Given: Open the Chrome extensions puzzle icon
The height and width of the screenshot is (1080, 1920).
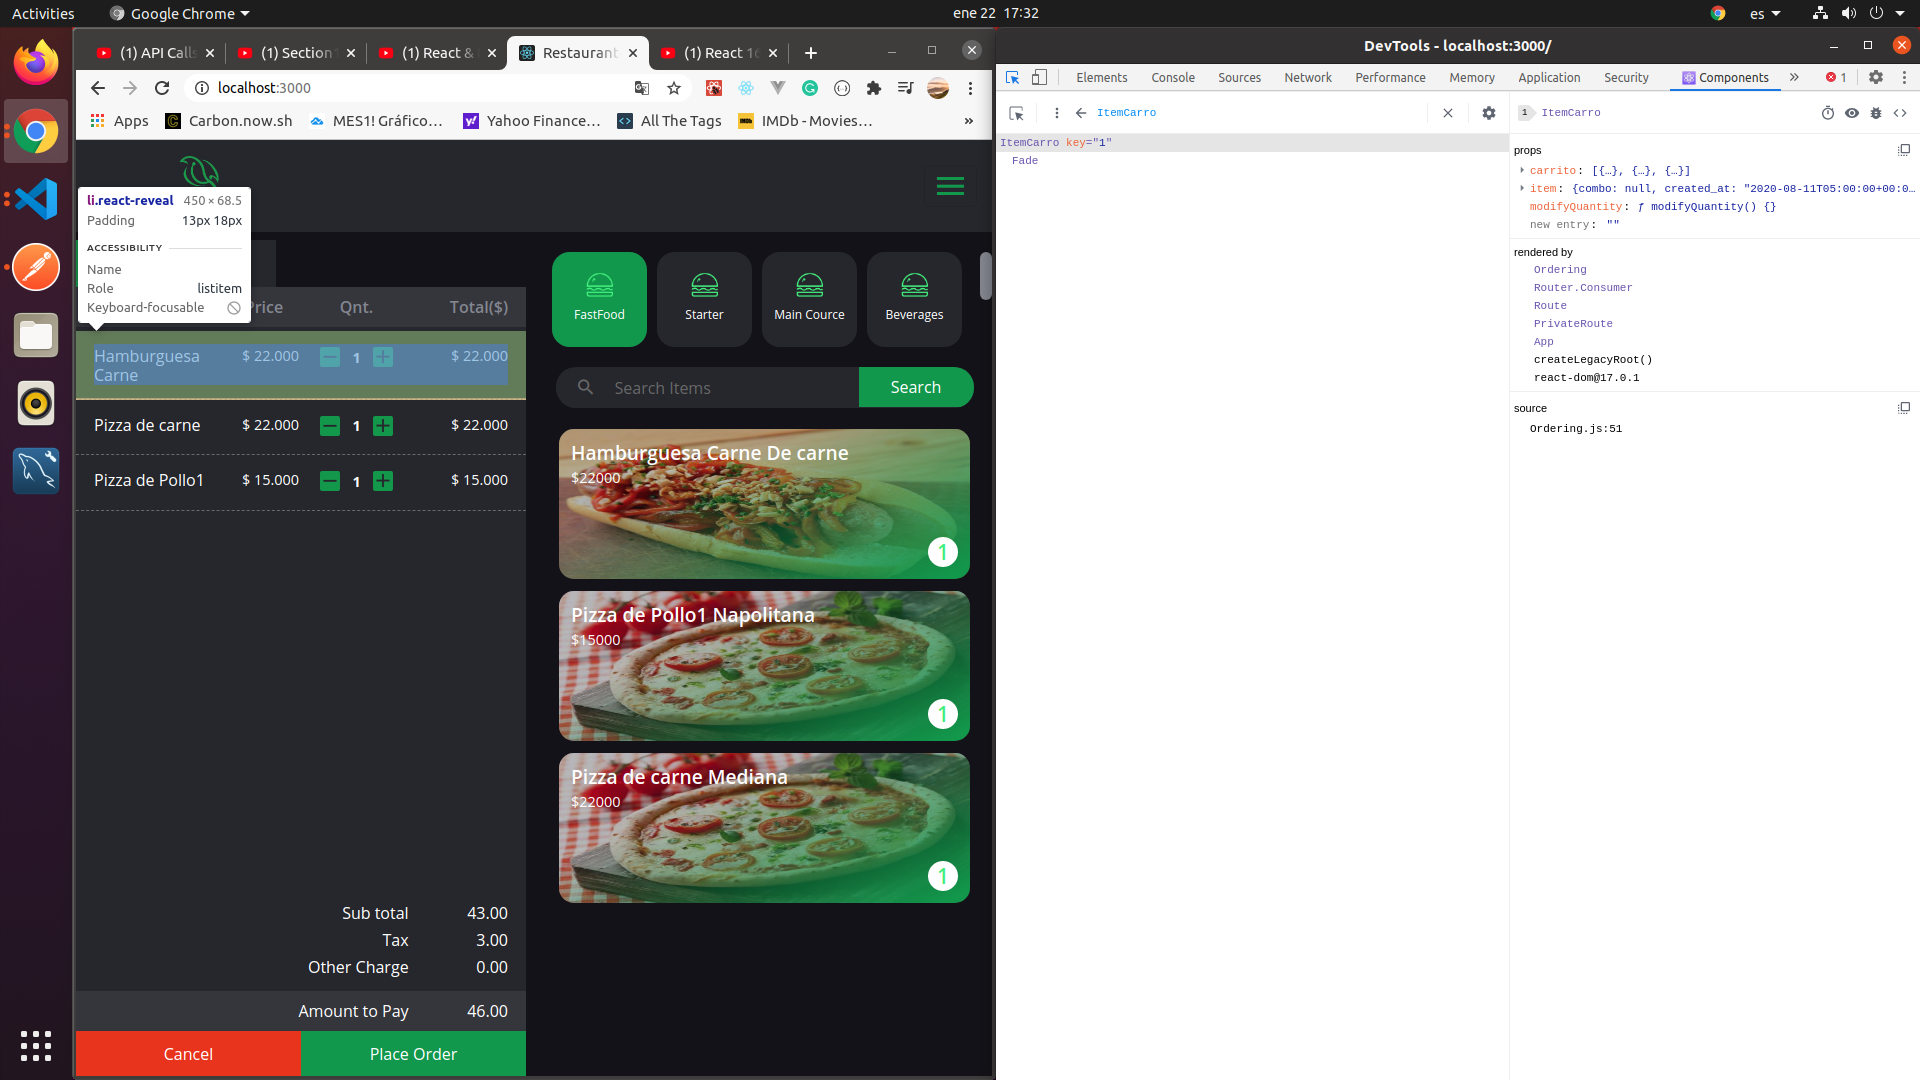Looking at the screenshot, I should pyautogui.click(x=874, y=88).
